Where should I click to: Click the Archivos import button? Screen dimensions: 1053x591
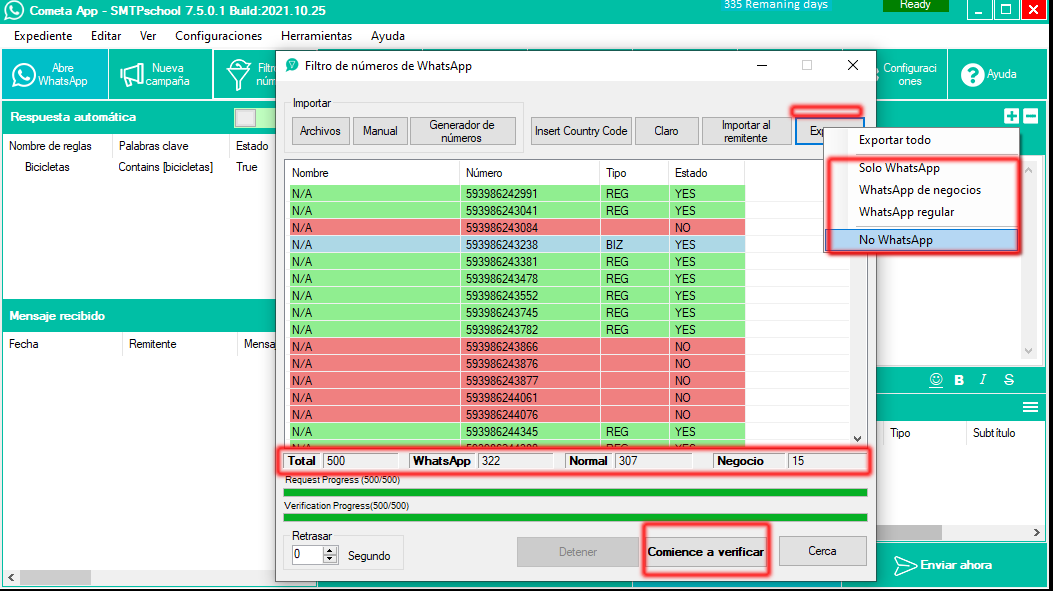tap(320, 131)
